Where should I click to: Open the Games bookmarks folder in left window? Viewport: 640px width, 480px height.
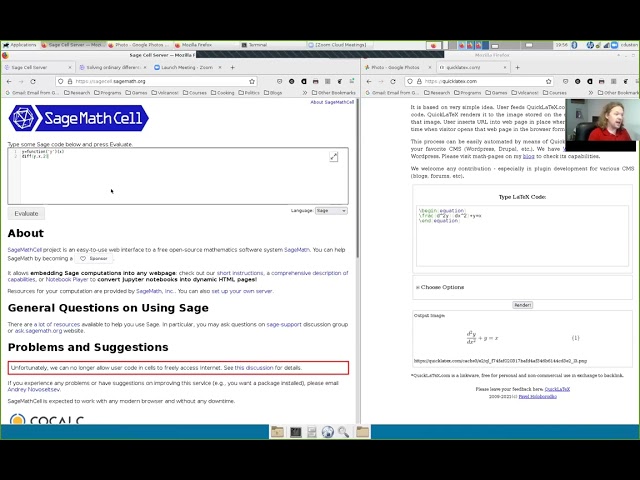click(x=136, y=93)
